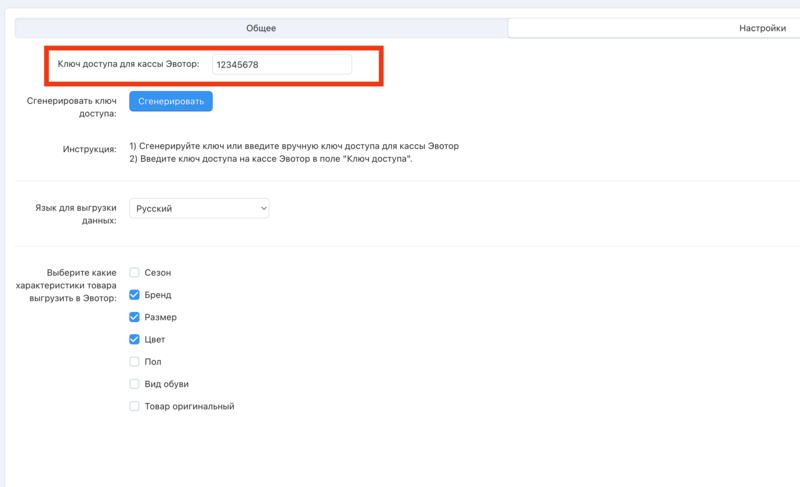
Task: Click instruction line '1) Сгенерируйте ключ или введите вручную'
Action: pos(294,146)
